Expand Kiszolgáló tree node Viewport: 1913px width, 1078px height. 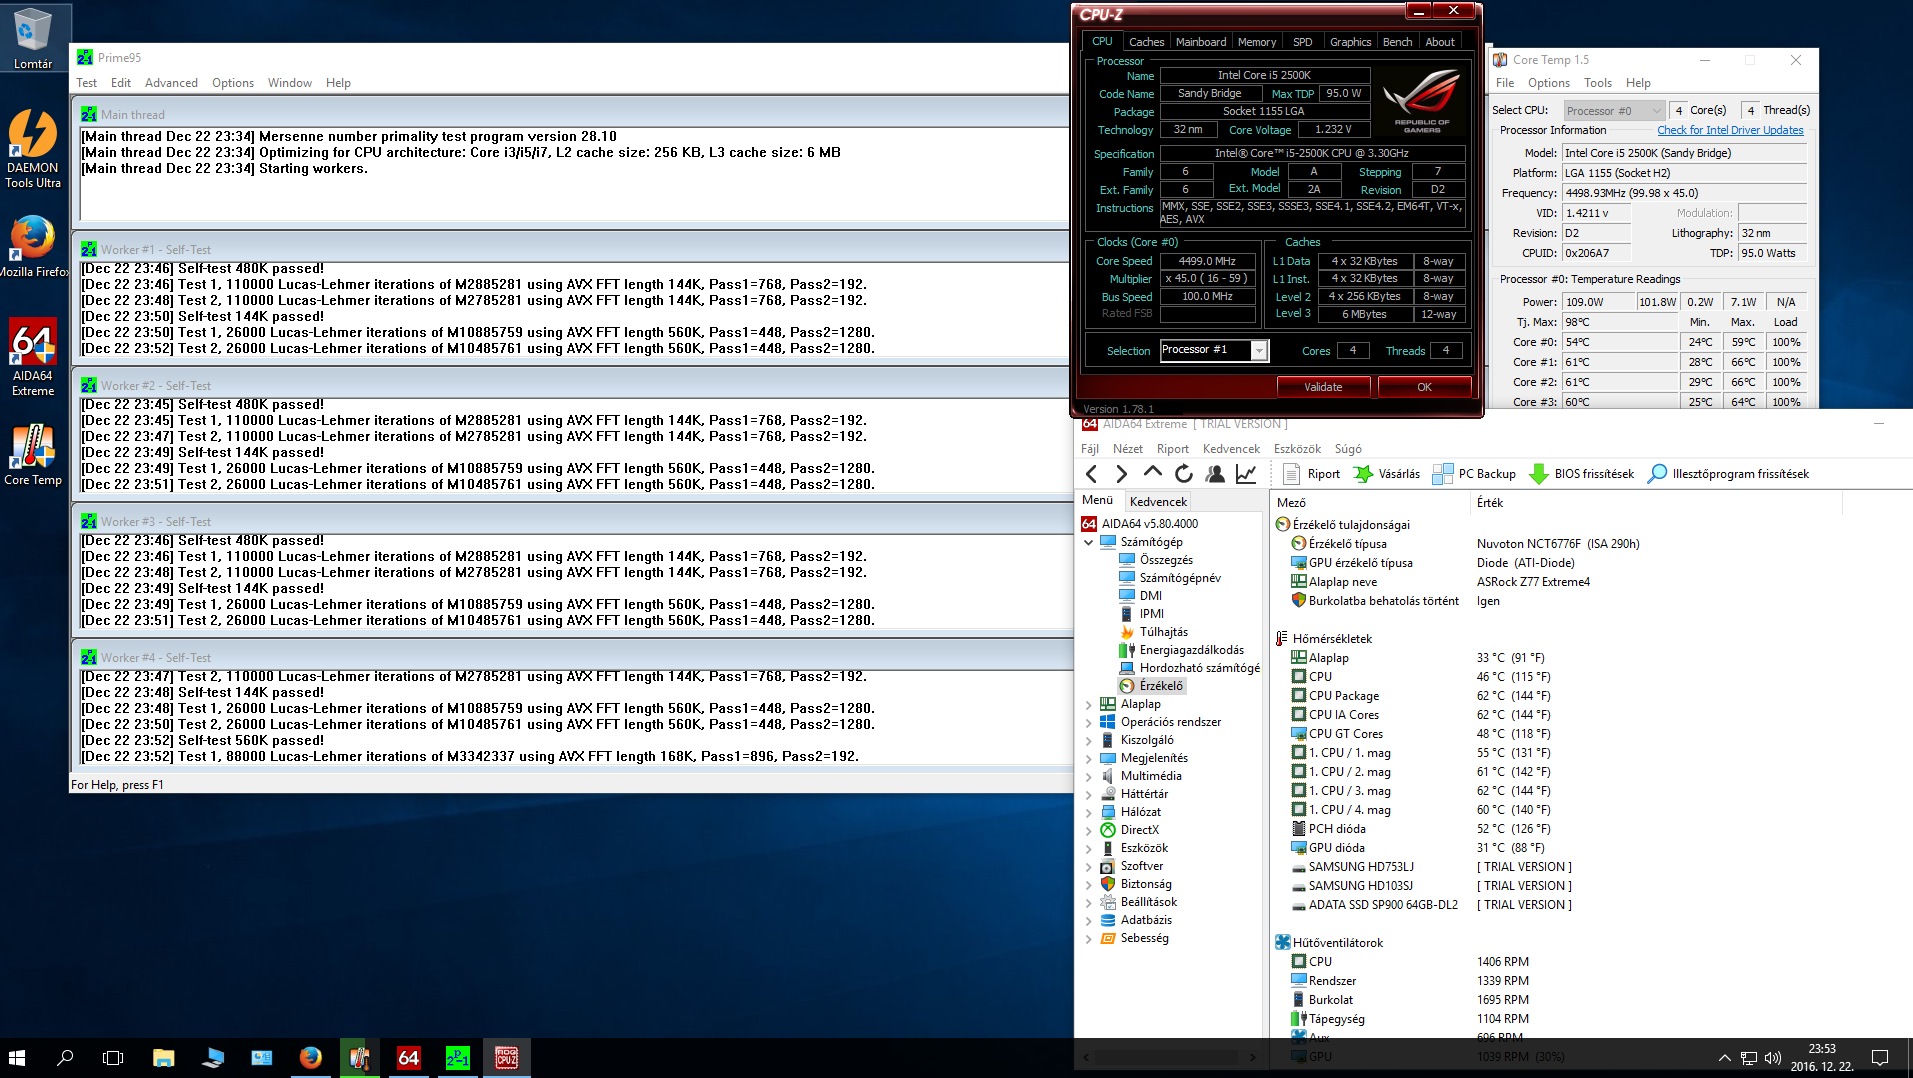coord(1088,740)
